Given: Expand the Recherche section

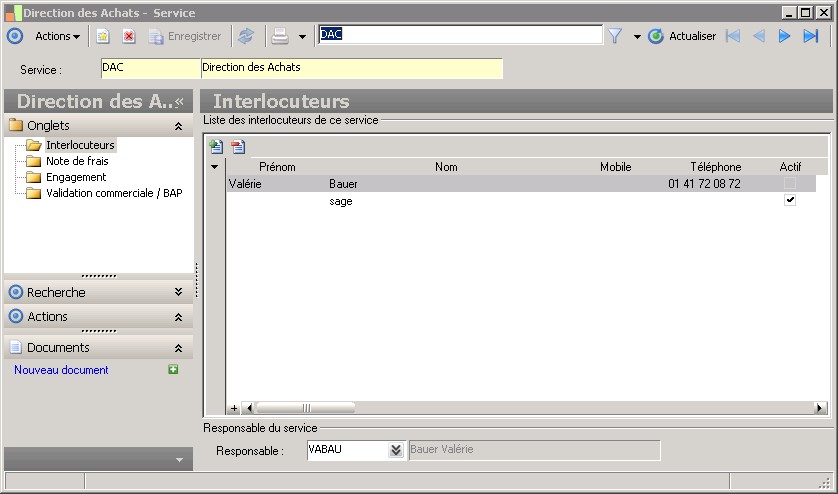Looking at the screenshot, I should tap(179, 292).
